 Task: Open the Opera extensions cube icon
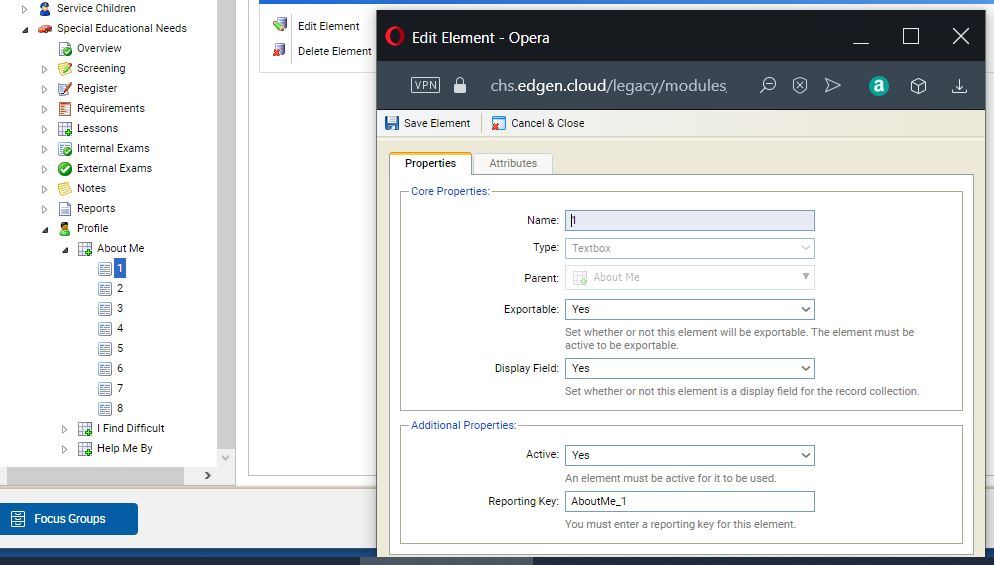click(x=918, y=86)
